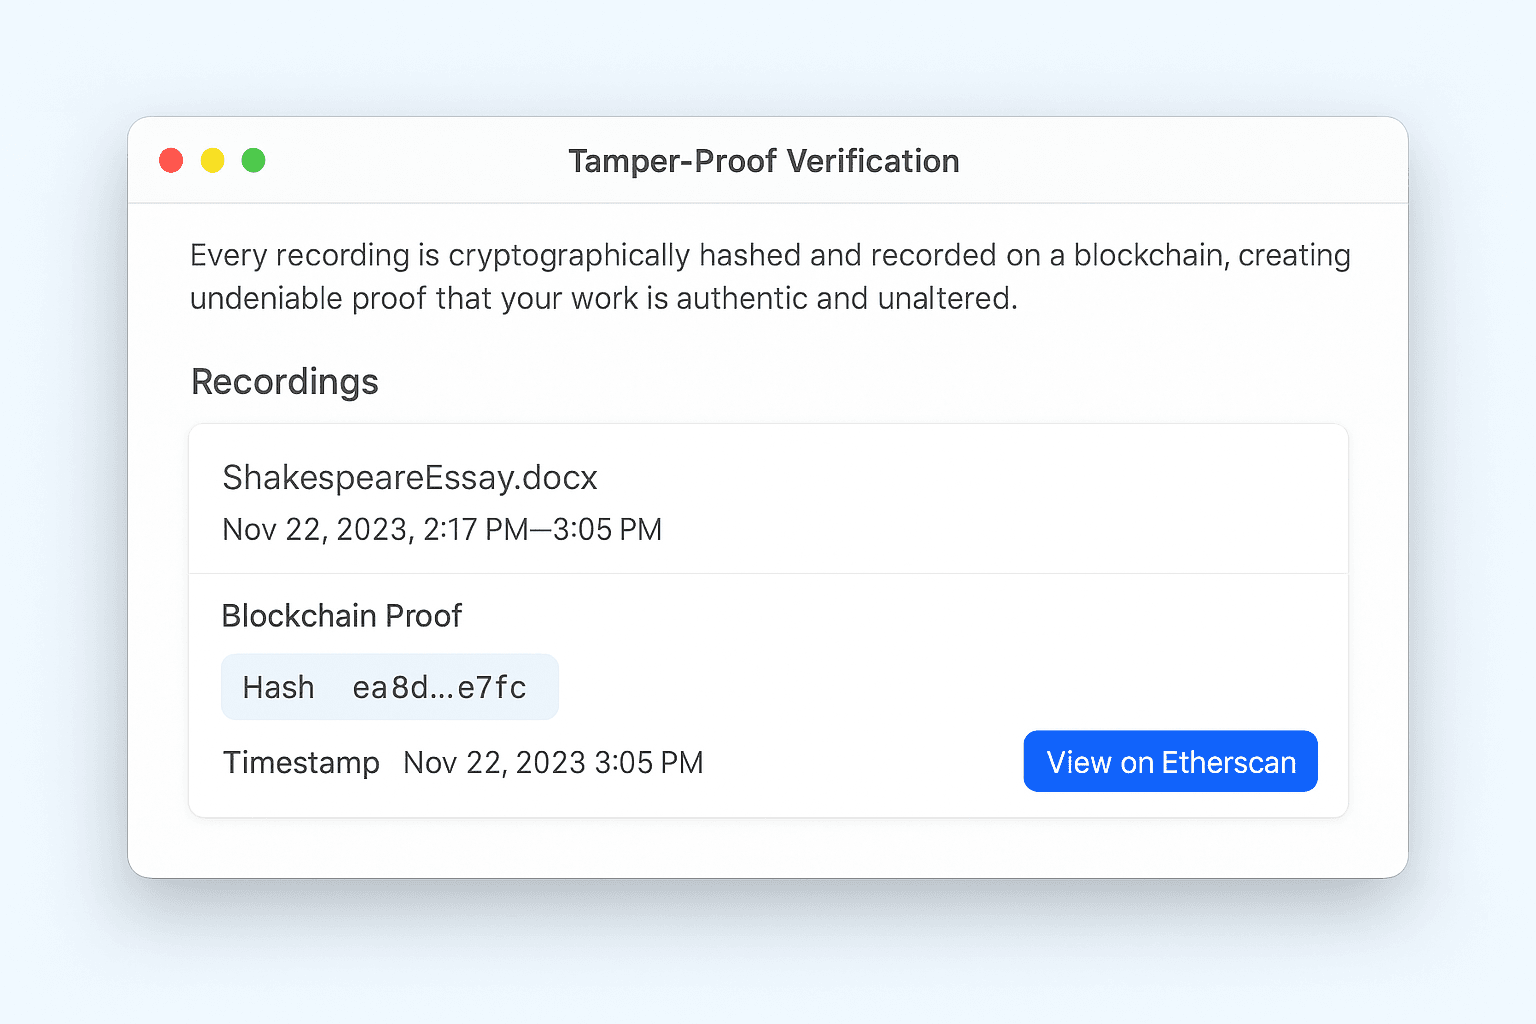The height and width of the screenshot is (1024, 1536).
Task: Maximize the window with the green button
Action: [x=254, y=160]
